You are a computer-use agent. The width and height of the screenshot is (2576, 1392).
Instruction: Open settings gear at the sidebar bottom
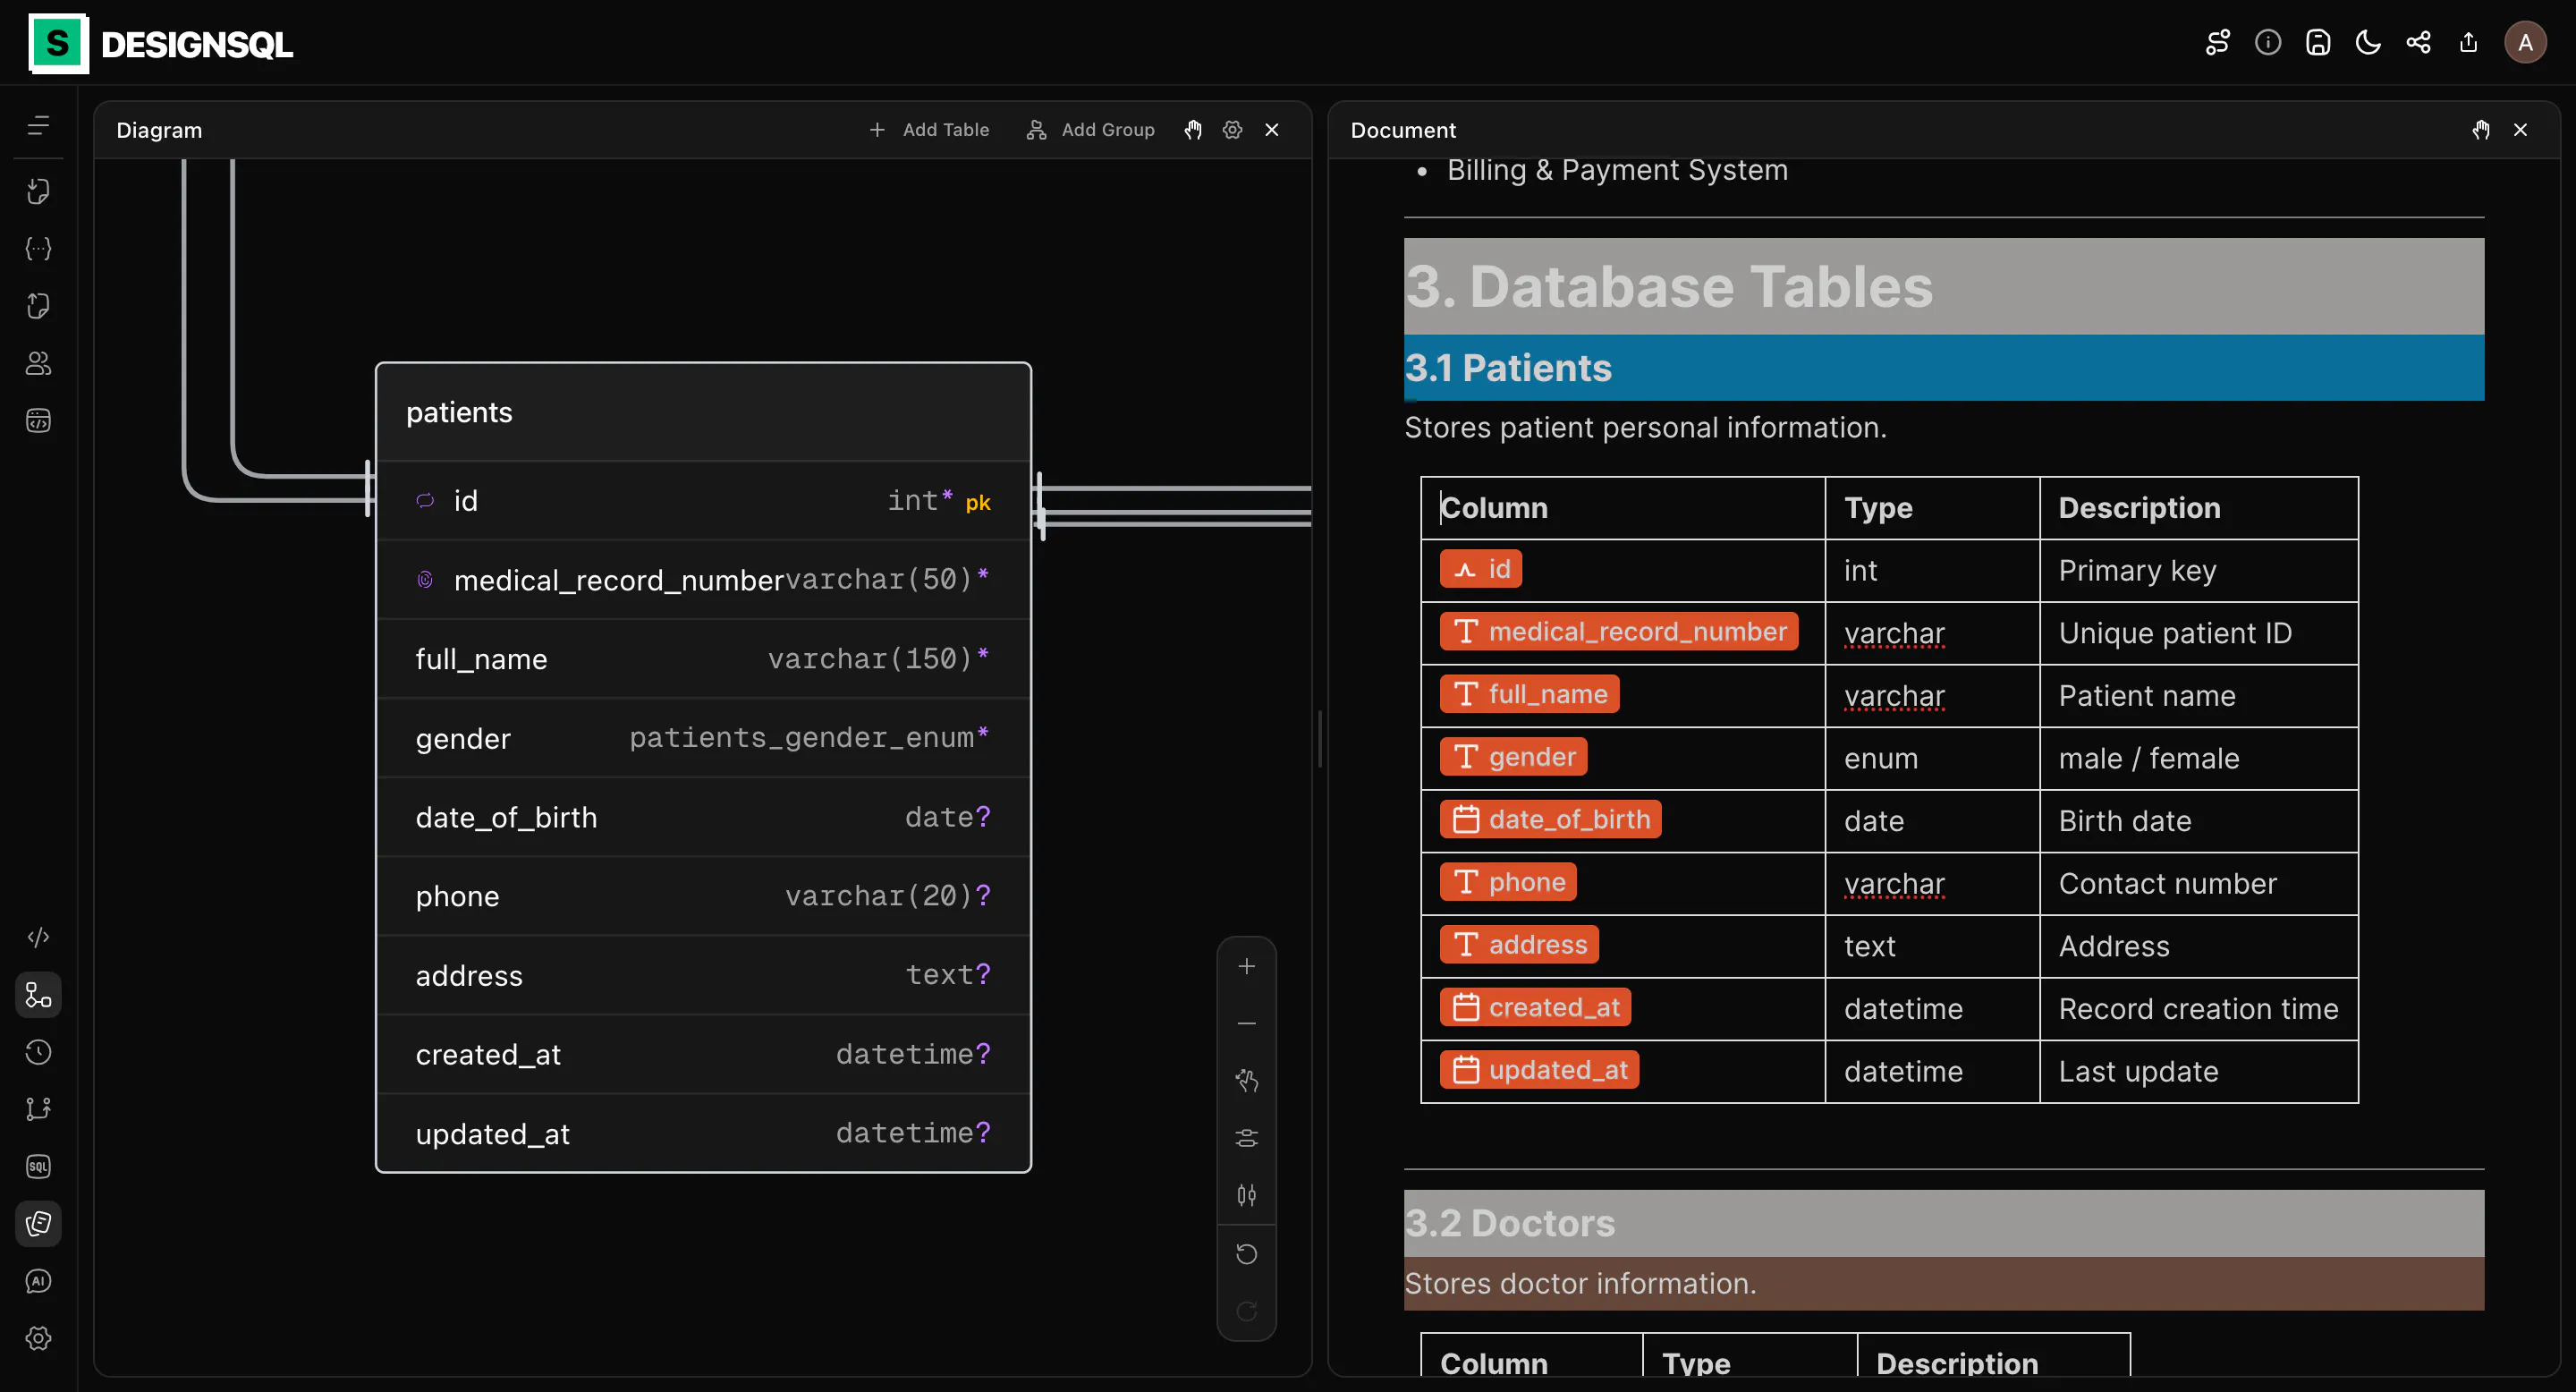coord(38,1339)
